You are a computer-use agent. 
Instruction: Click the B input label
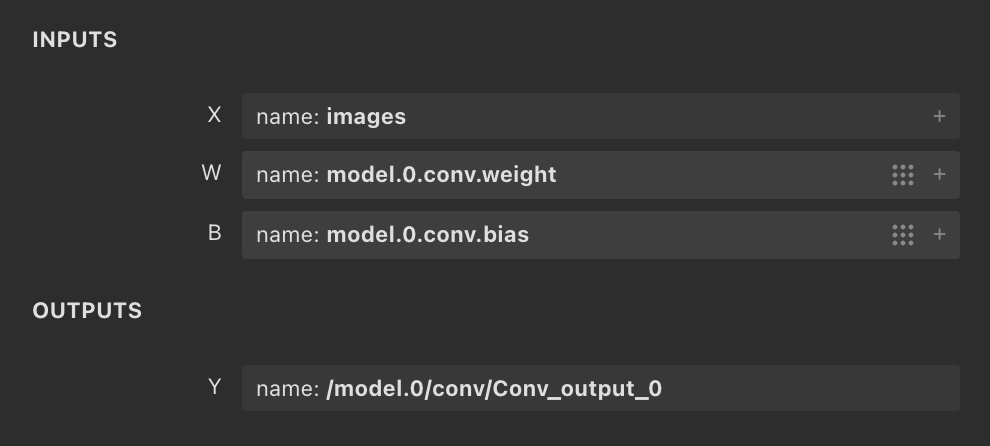[214, 234]
